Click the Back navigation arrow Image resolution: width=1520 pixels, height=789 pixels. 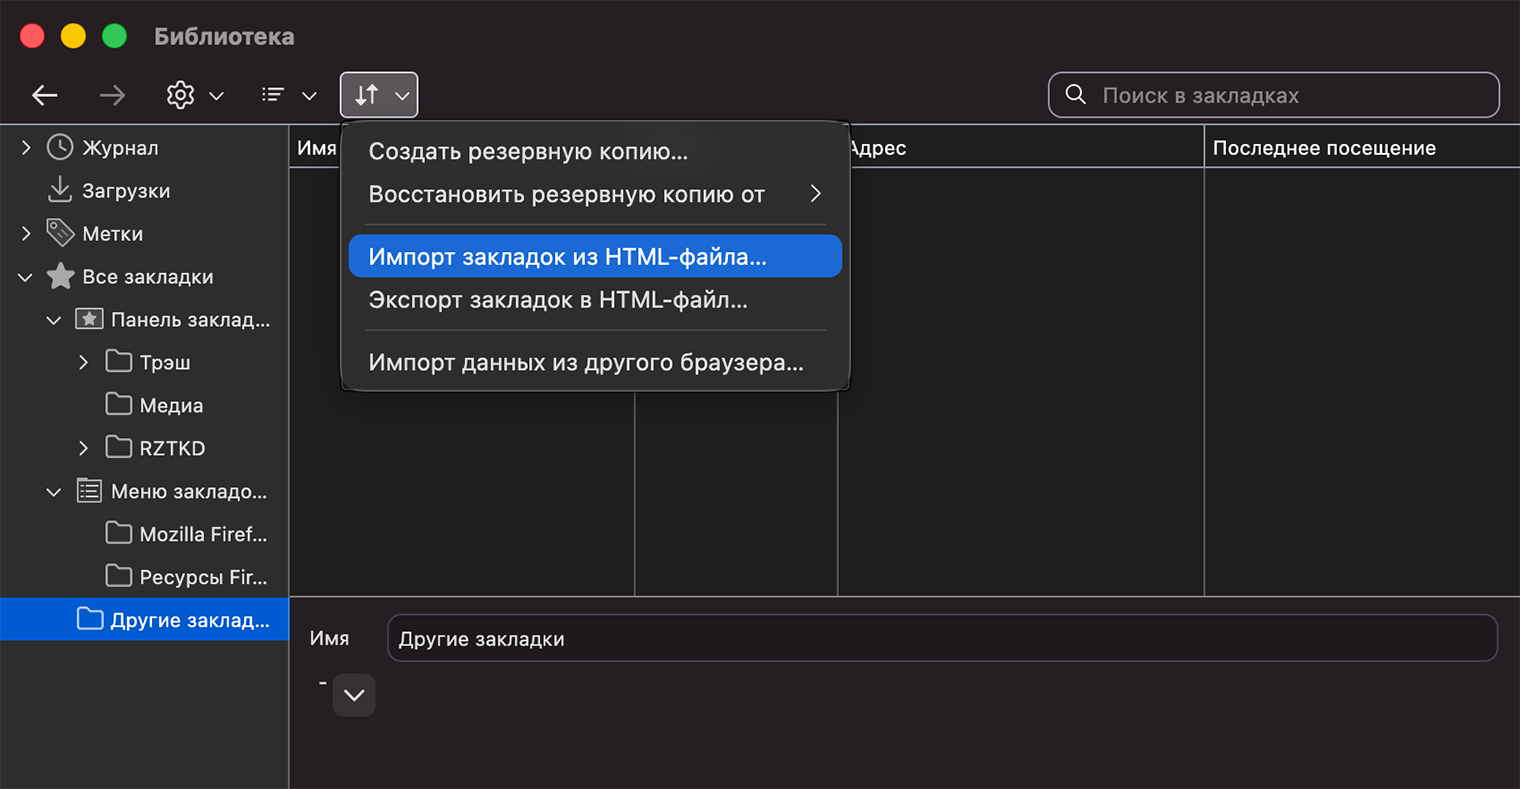(45, 94)
